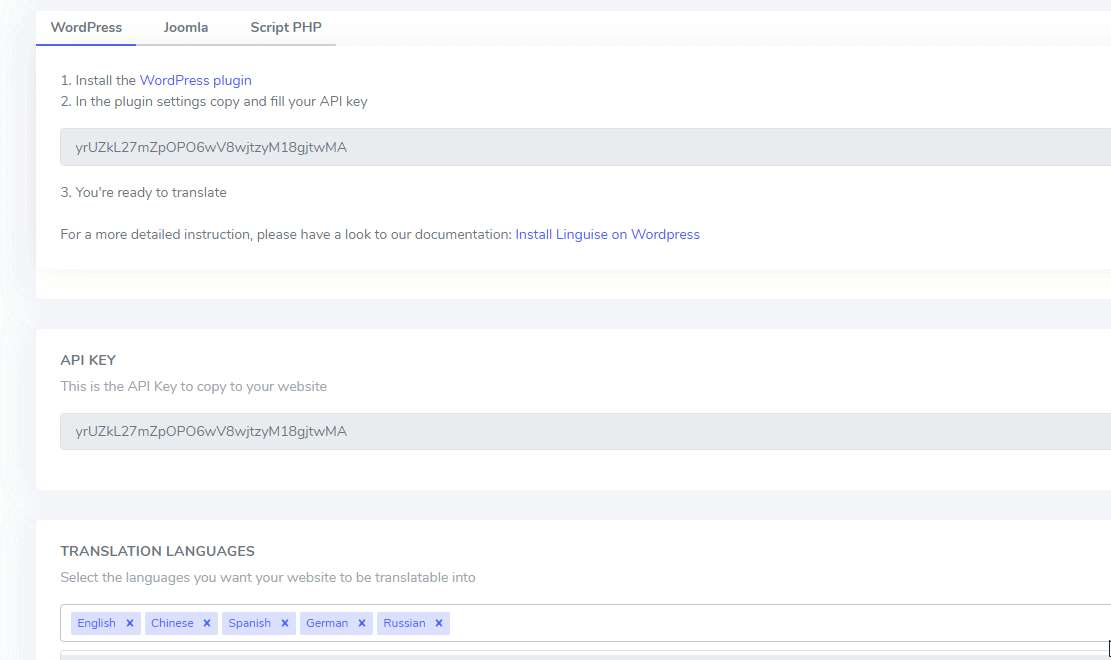Screen dimensions: 1111x660
Task: Click the API key field under API KEY section
Action: pos(585,431)
